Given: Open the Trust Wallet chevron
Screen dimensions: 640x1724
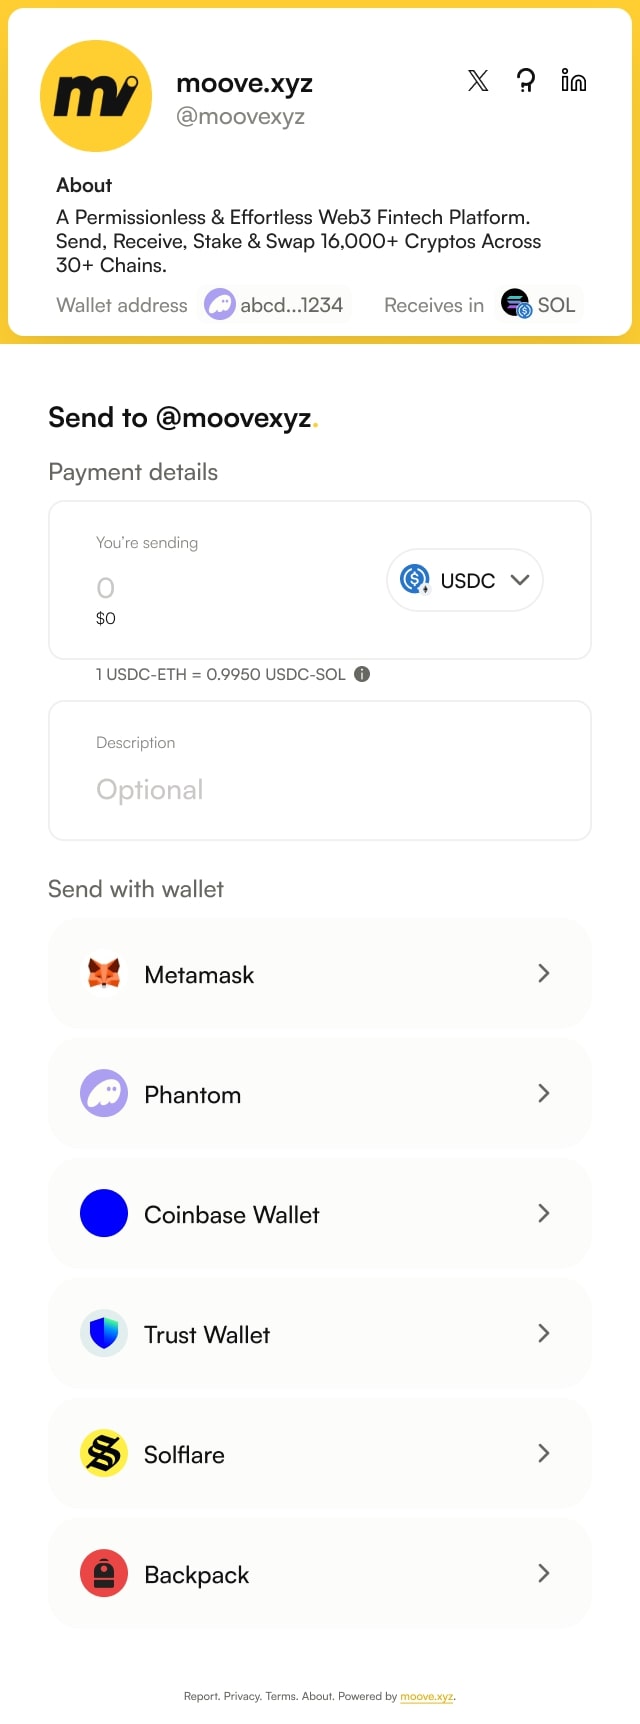Looking at the screenshot, I should click(x=543, y=1334).
